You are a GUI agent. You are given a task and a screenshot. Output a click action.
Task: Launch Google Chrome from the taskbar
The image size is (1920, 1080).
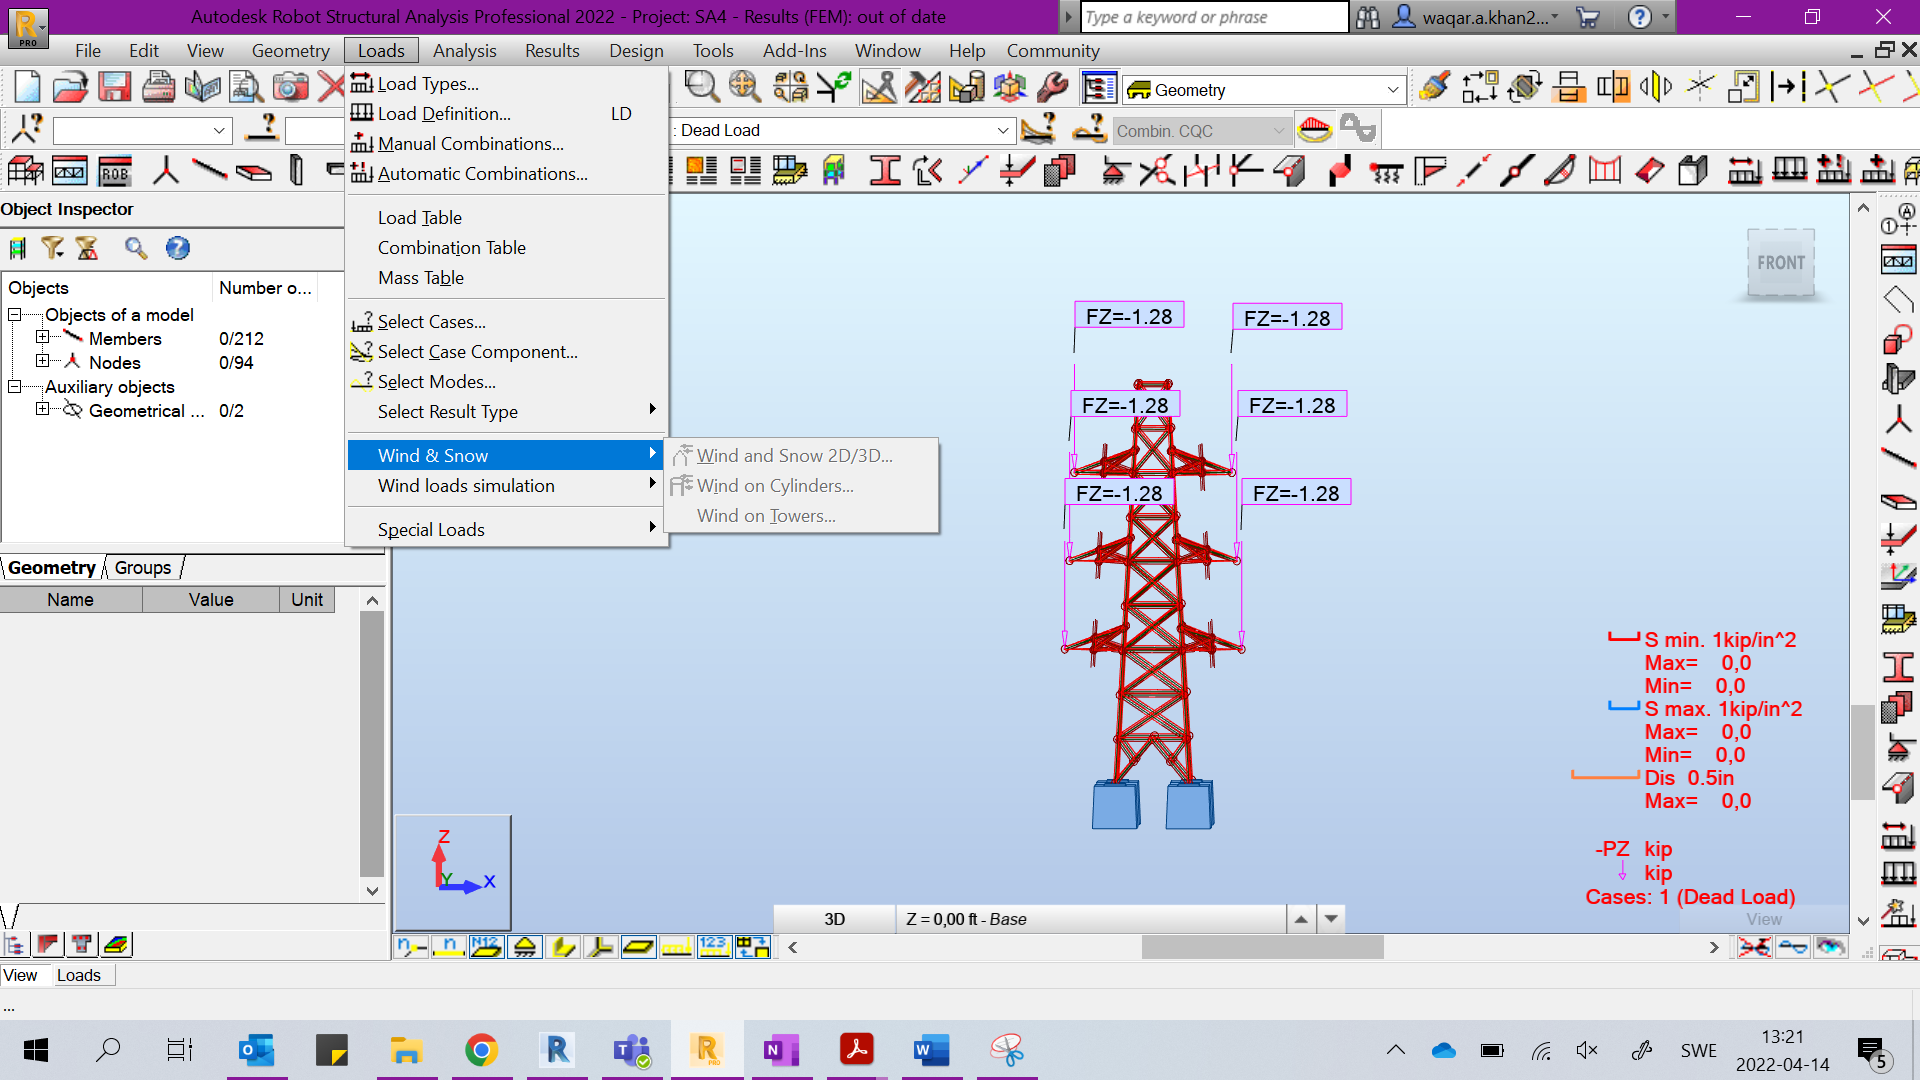[481, 1050]
